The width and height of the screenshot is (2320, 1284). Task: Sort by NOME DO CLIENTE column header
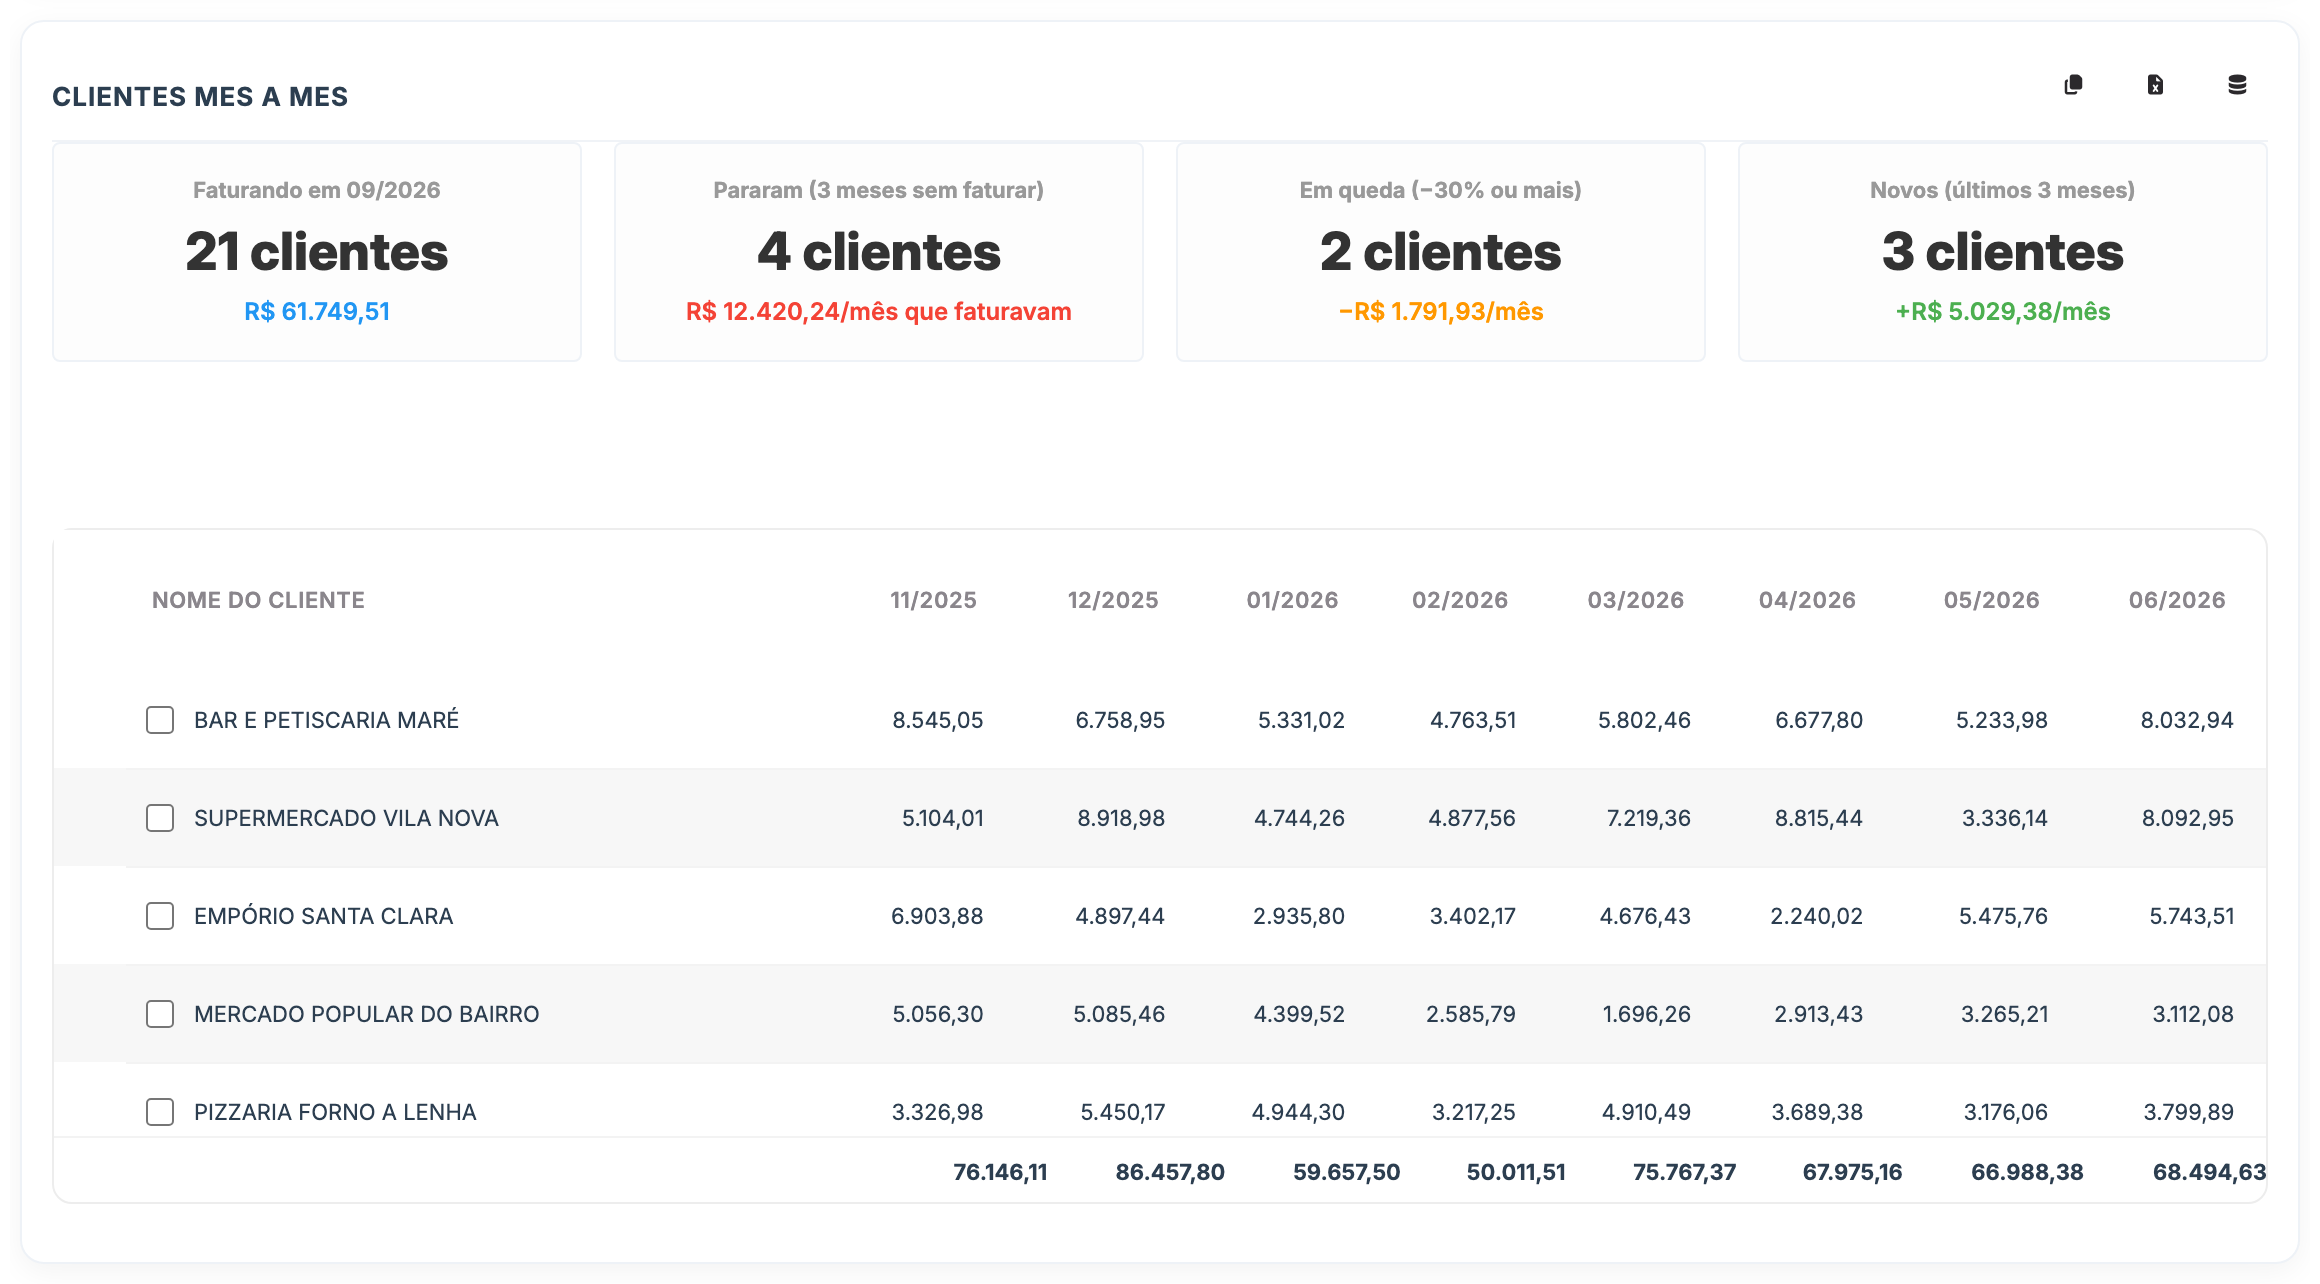(258, 600)
